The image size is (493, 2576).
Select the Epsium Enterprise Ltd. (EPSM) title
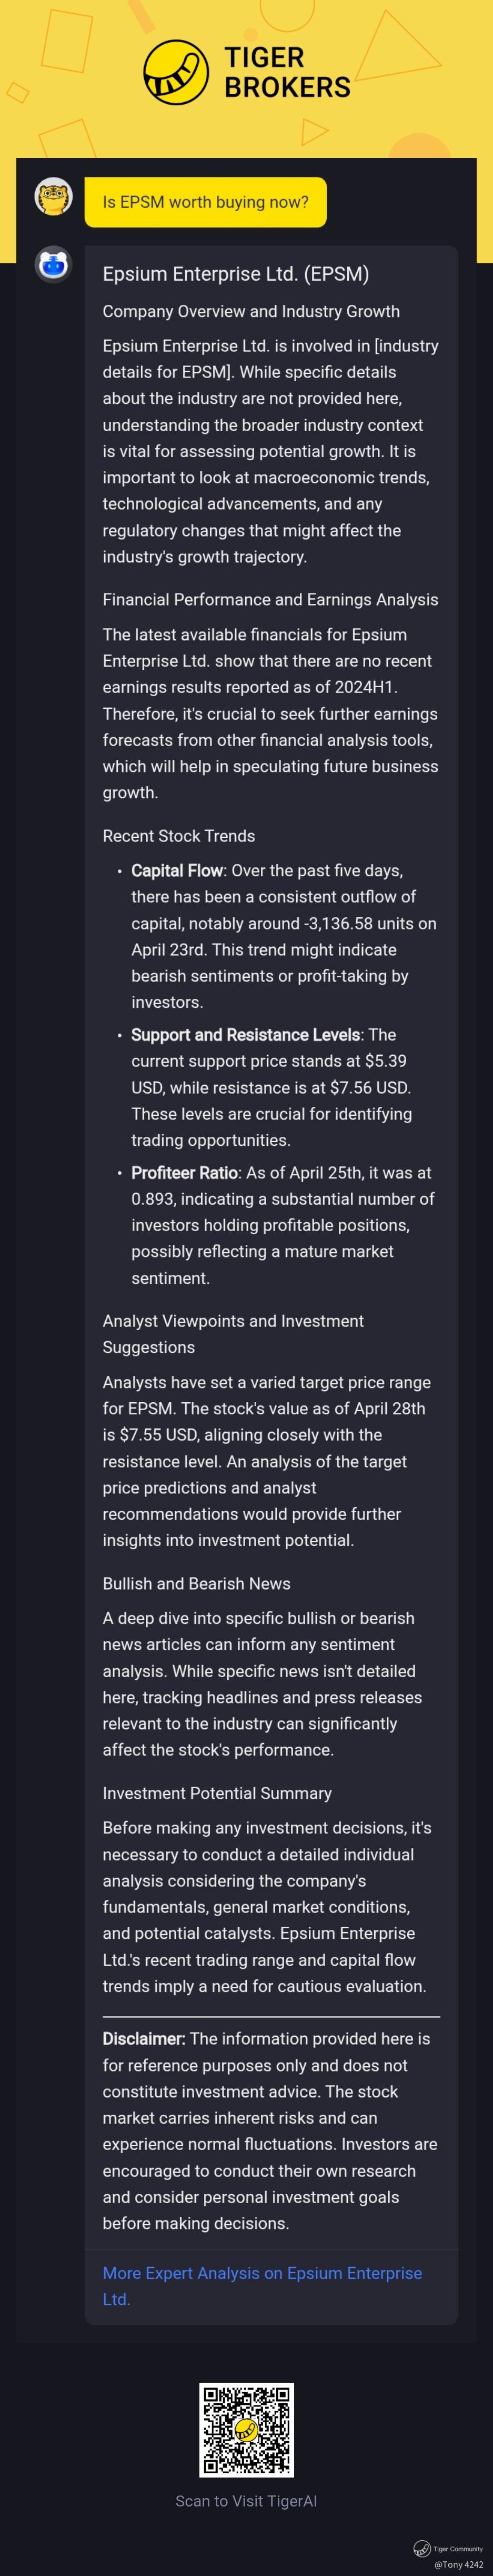point(235,274)
